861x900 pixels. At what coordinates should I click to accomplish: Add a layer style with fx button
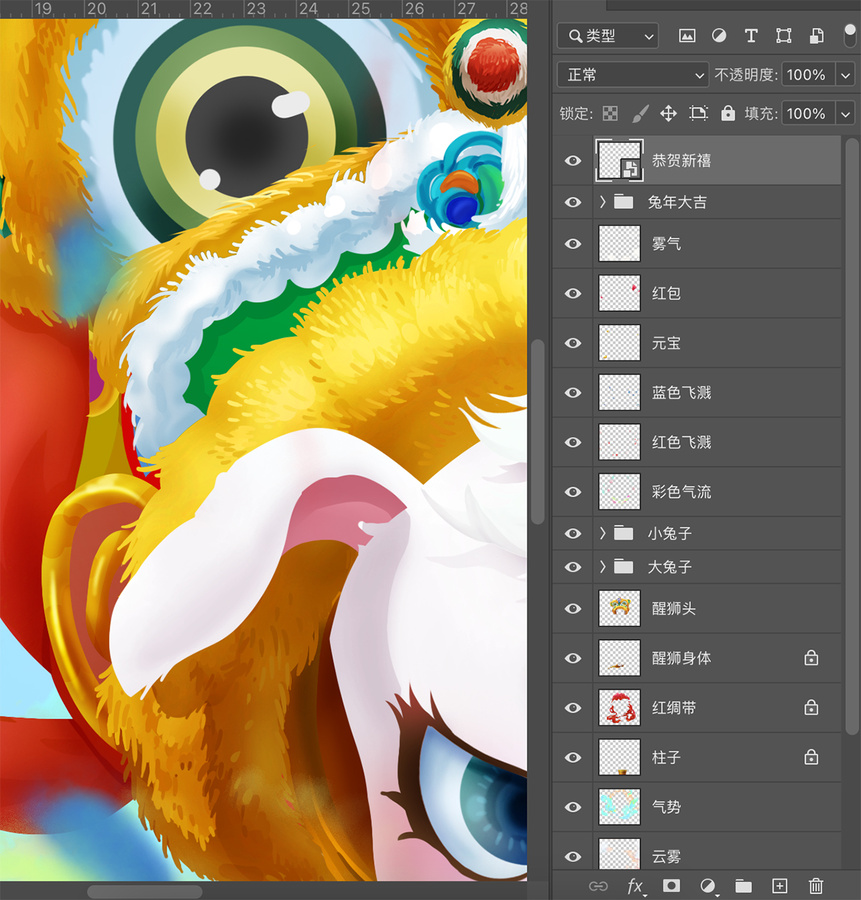pos(635,886)
